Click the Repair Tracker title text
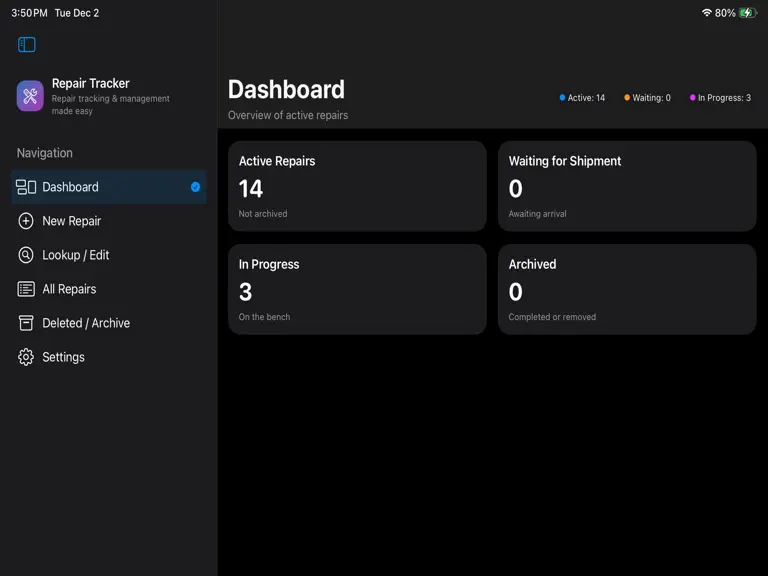Viewport: 768px width, 576px height. coord(91,83)
